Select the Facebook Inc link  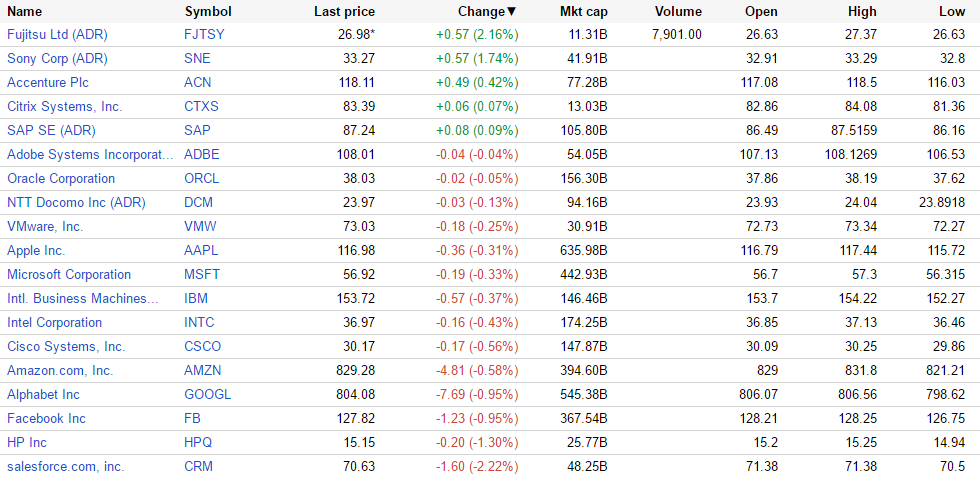(x=46, y=419)
